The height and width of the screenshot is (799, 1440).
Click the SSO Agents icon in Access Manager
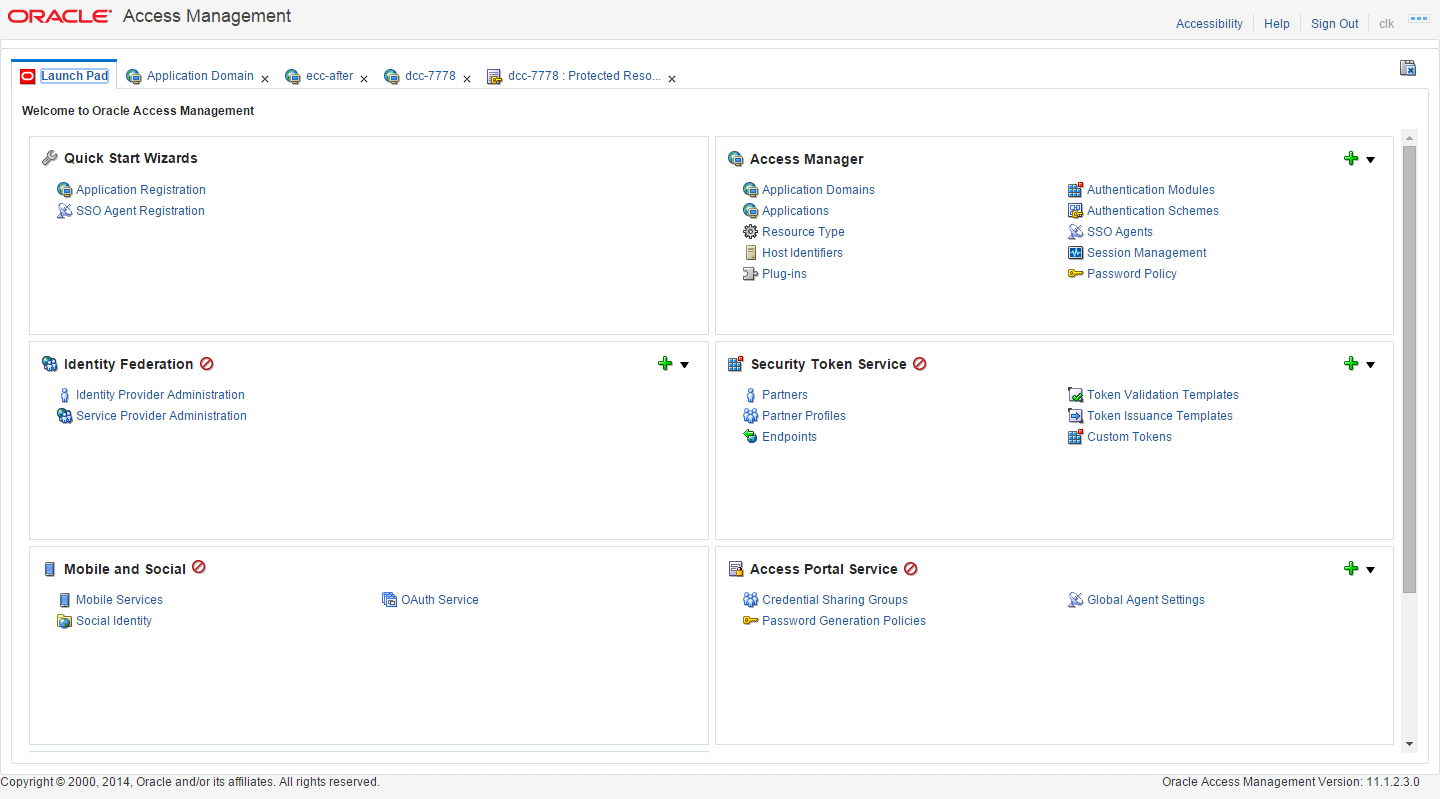pos(1075,232)
